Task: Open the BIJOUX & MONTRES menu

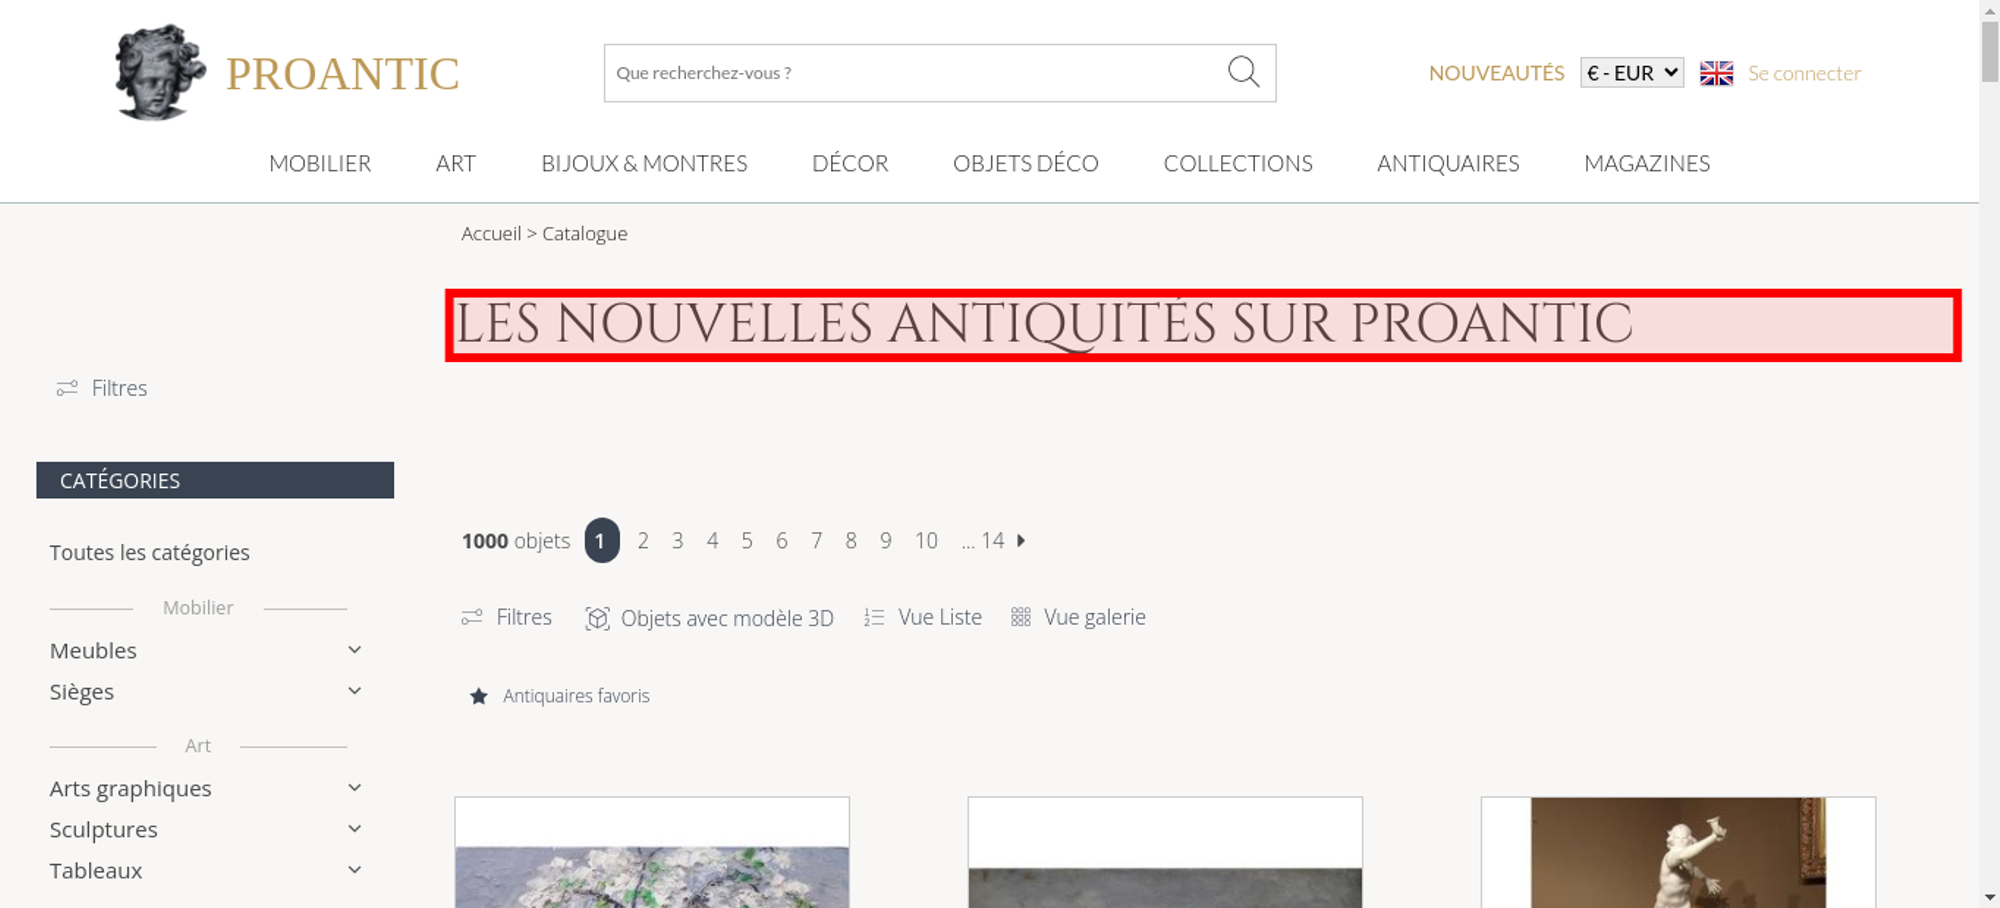Action: coord(644,163)
